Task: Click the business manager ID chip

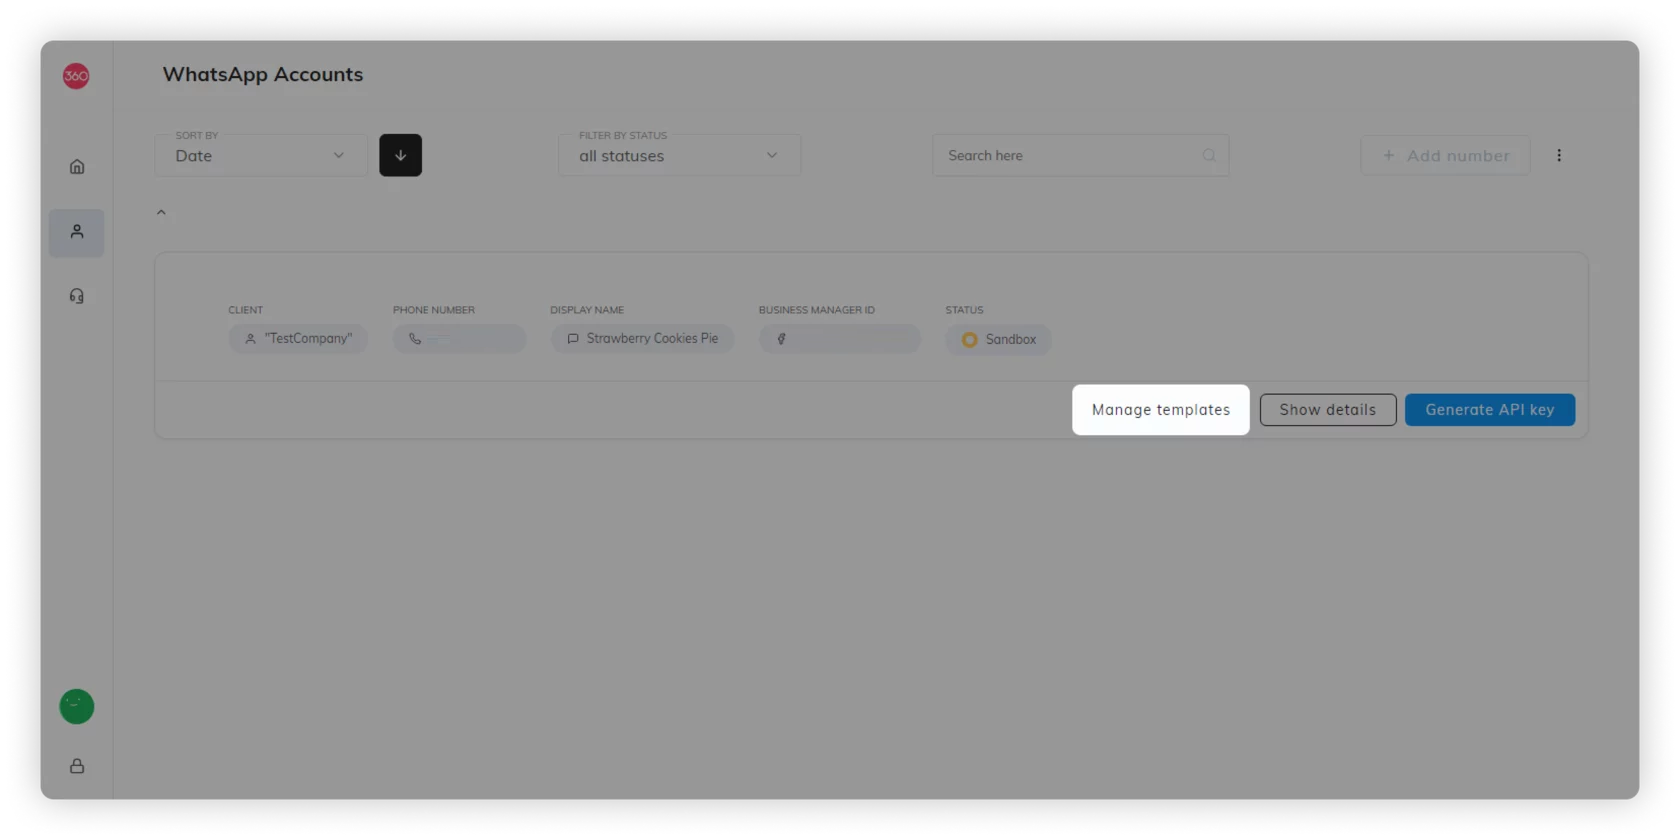Action: pos(840,339)
